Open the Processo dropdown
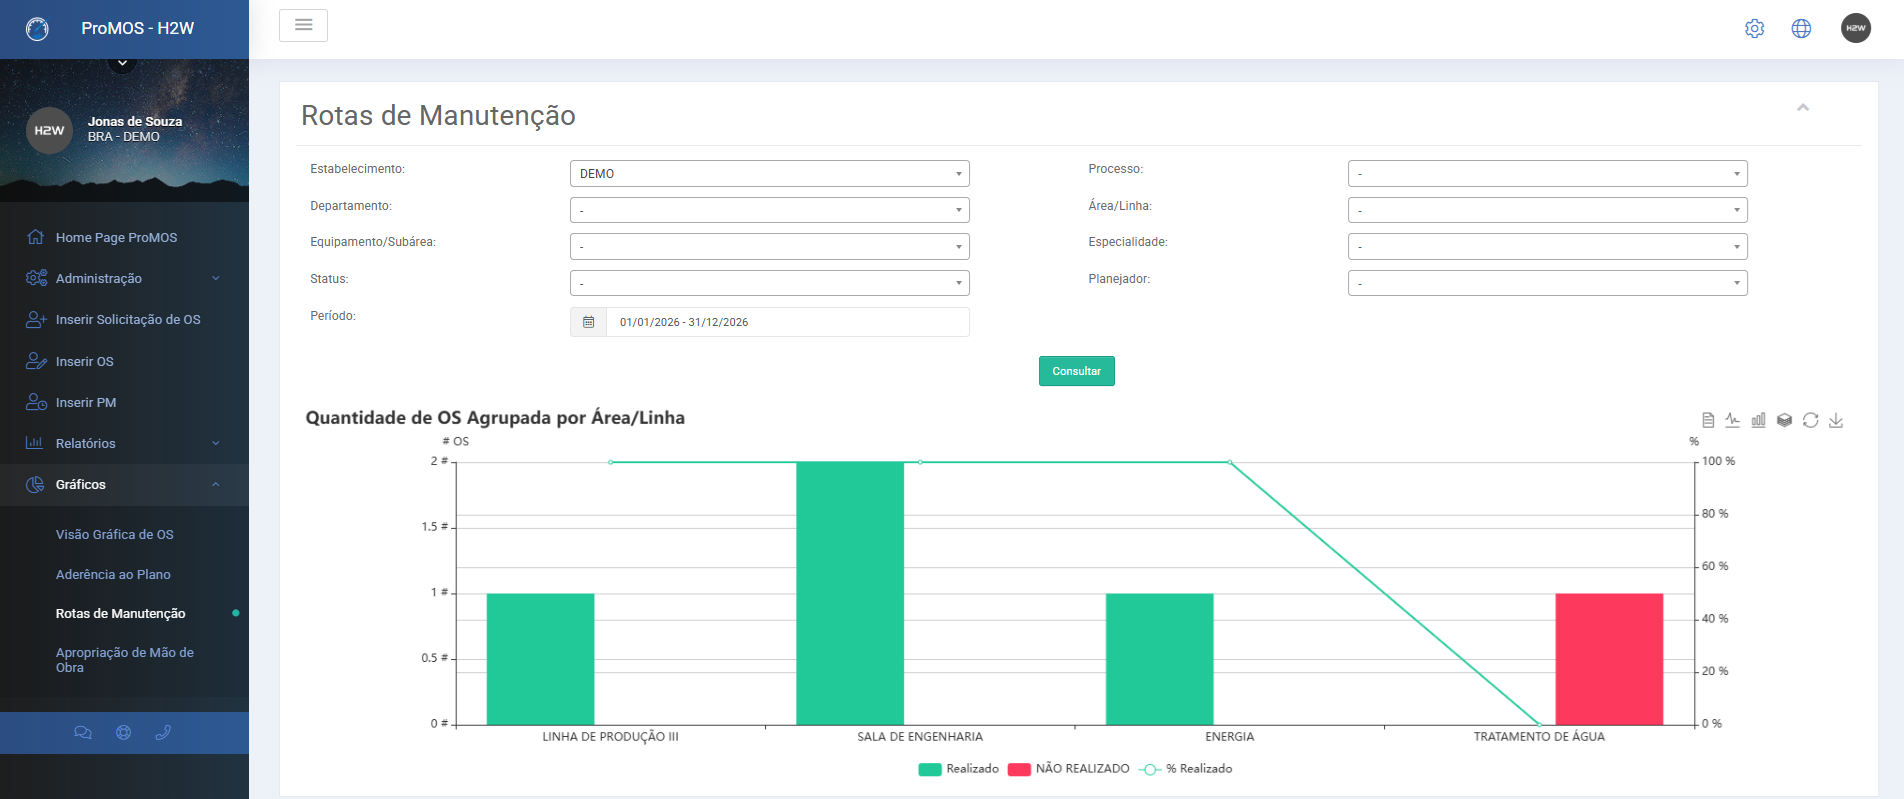Image resolution: width=1904 pixels, height=799 pixels. point(1548,173)
